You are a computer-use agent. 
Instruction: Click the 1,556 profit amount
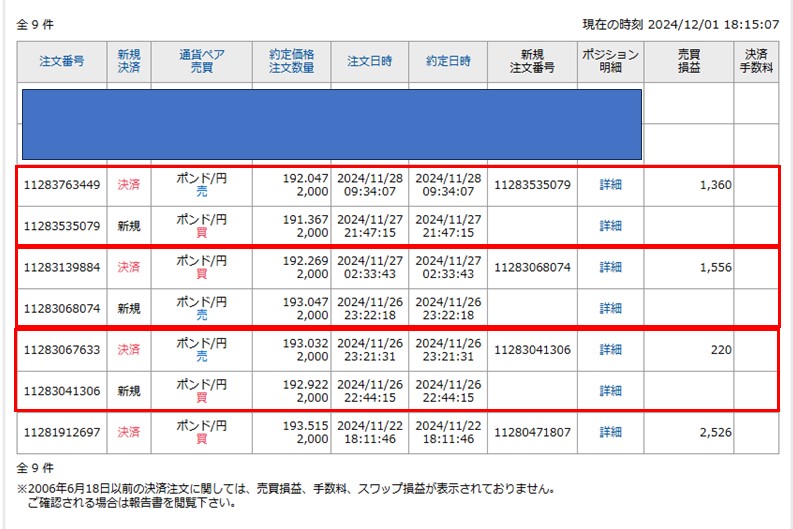pyautogui.click(x=714, y=267)
